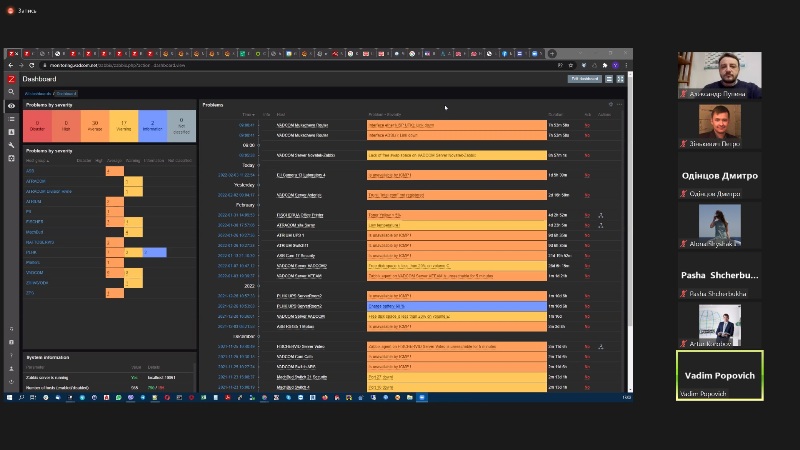Open the Configuration wrench menu

click(12, 145)
